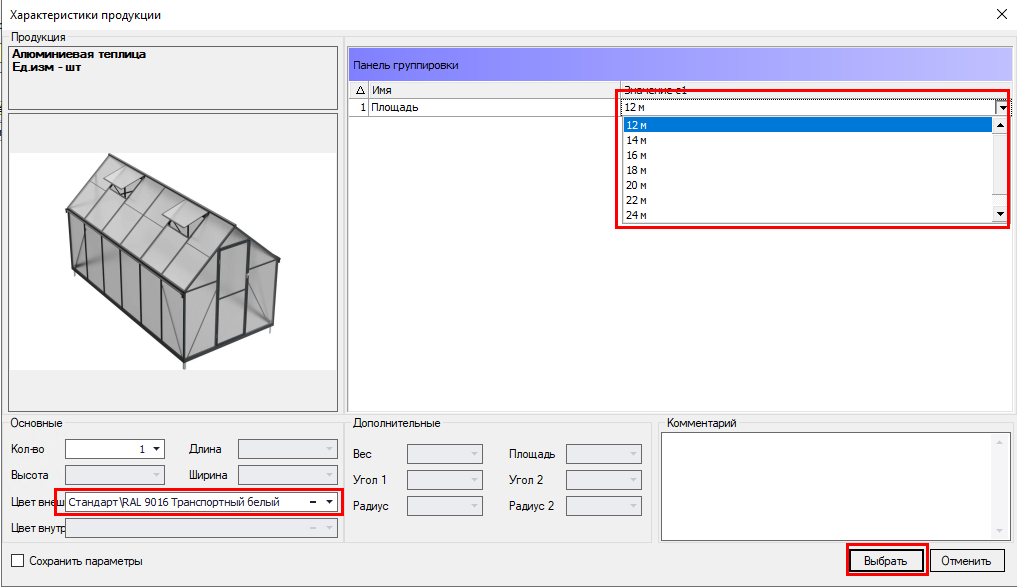Click the Алюминиевая теплица product title
The height and width of the screenshot is (587, 1017).
click(79, 54)
